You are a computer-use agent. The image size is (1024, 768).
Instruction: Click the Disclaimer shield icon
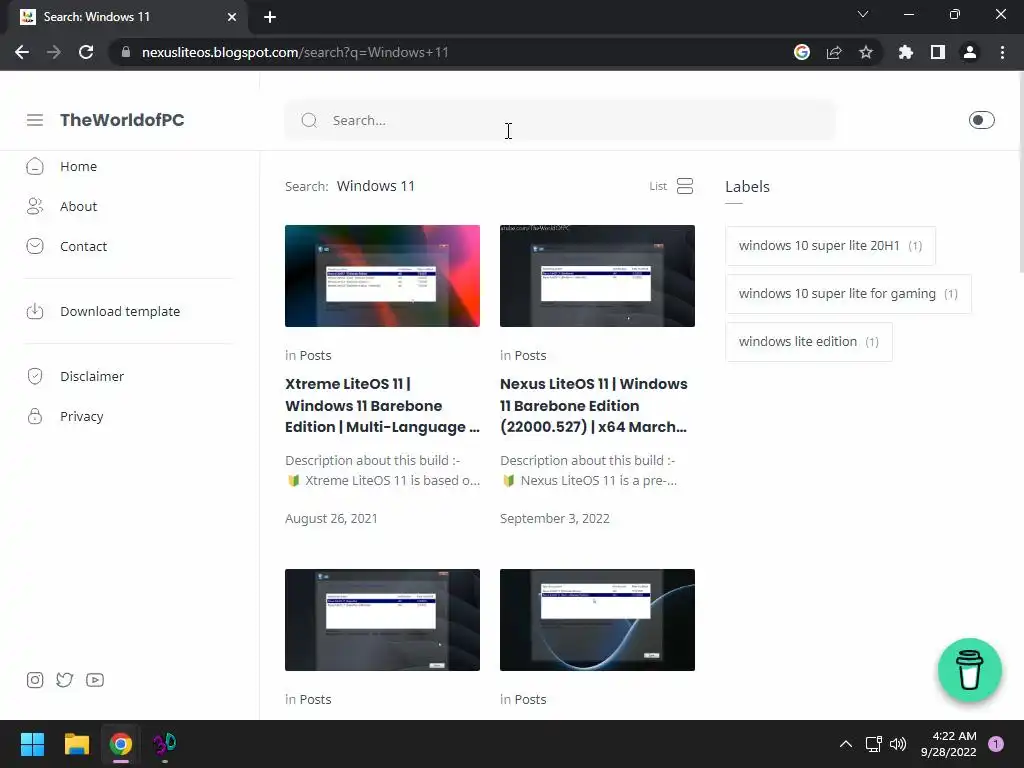coord(35,376)
